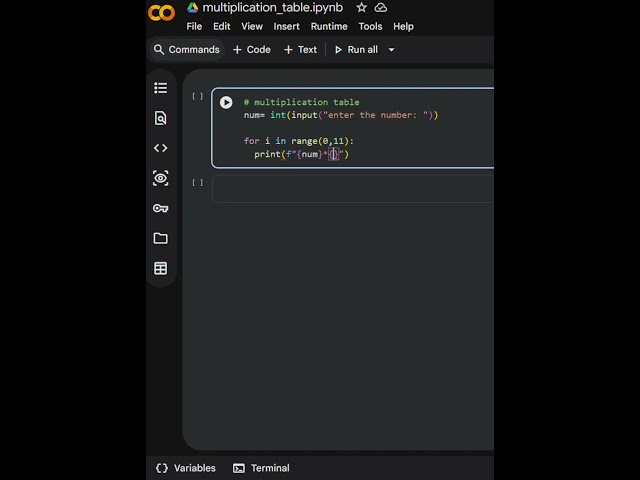Add a new Text cell
This screenshot has width=640, height=480.
300,50
